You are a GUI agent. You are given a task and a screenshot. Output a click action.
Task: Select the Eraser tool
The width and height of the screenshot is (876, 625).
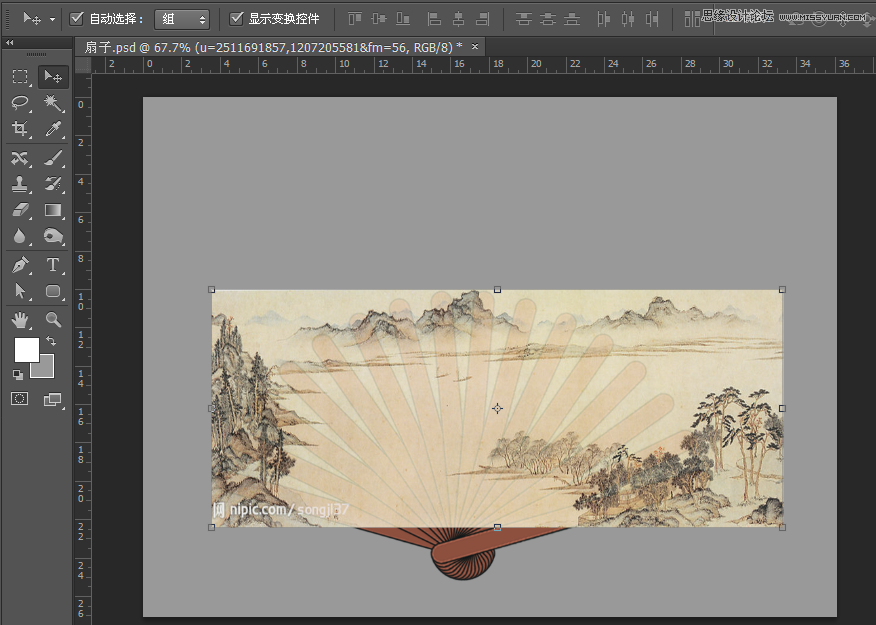pyautogui.click(x=20, y=210)
